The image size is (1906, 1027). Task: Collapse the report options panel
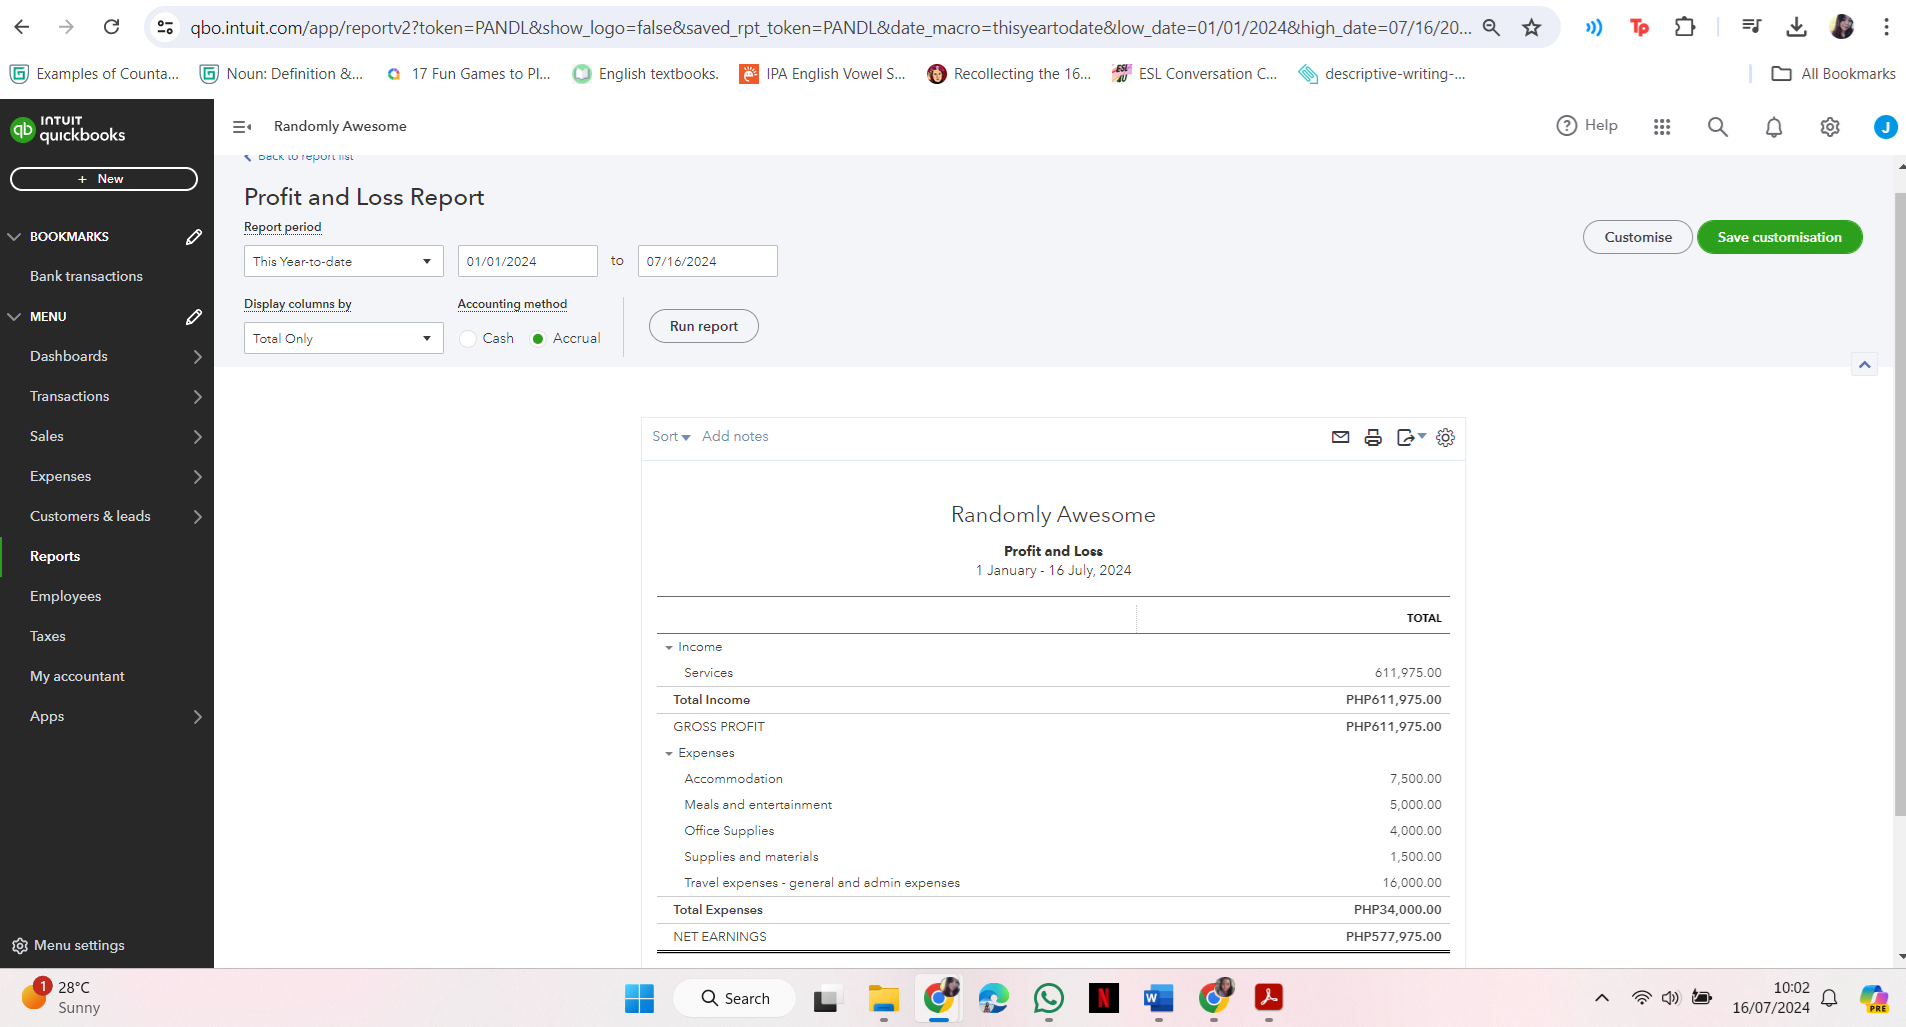tap(1864, 365)
